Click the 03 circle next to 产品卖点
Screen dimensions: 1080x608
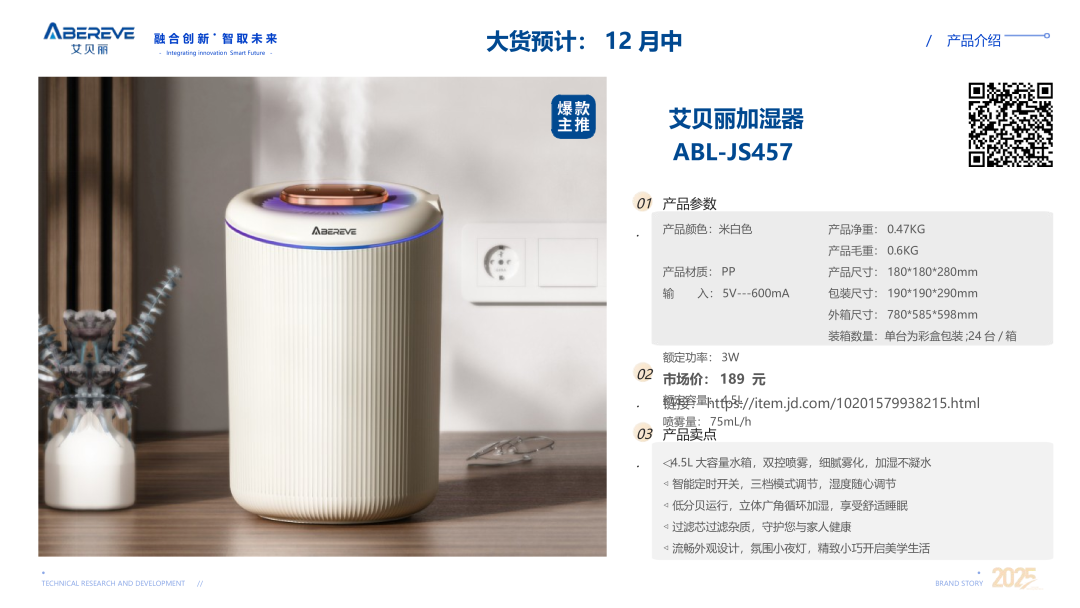click(644, 434)
